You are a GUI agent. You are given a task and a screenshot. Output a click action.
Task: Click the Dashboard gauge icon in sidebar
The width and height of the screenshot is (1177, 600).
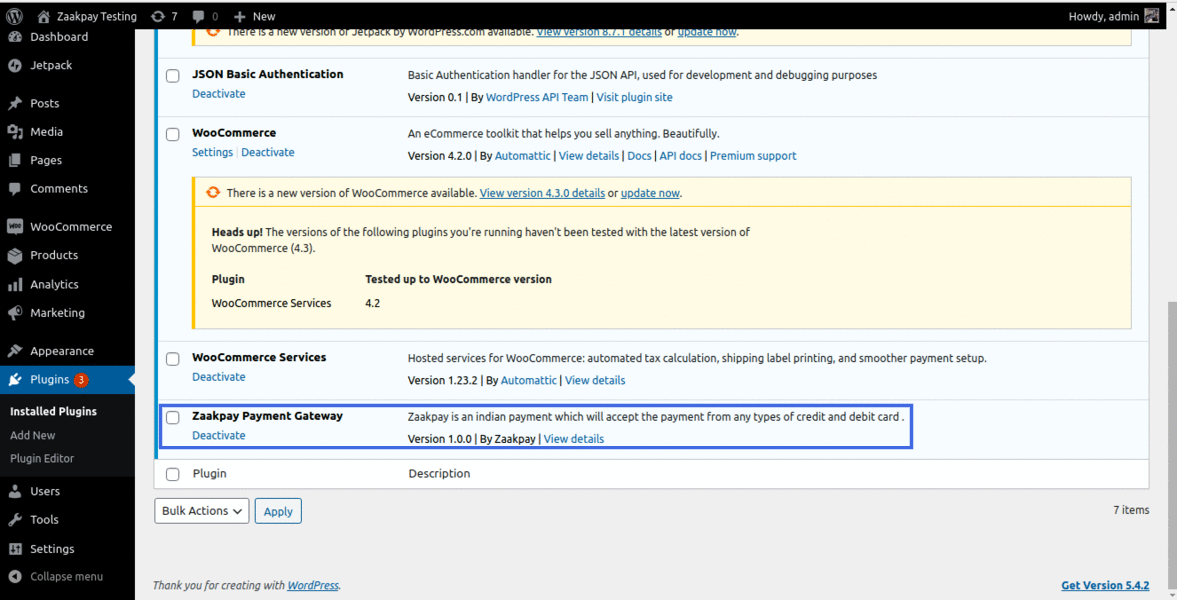[14, 37]
